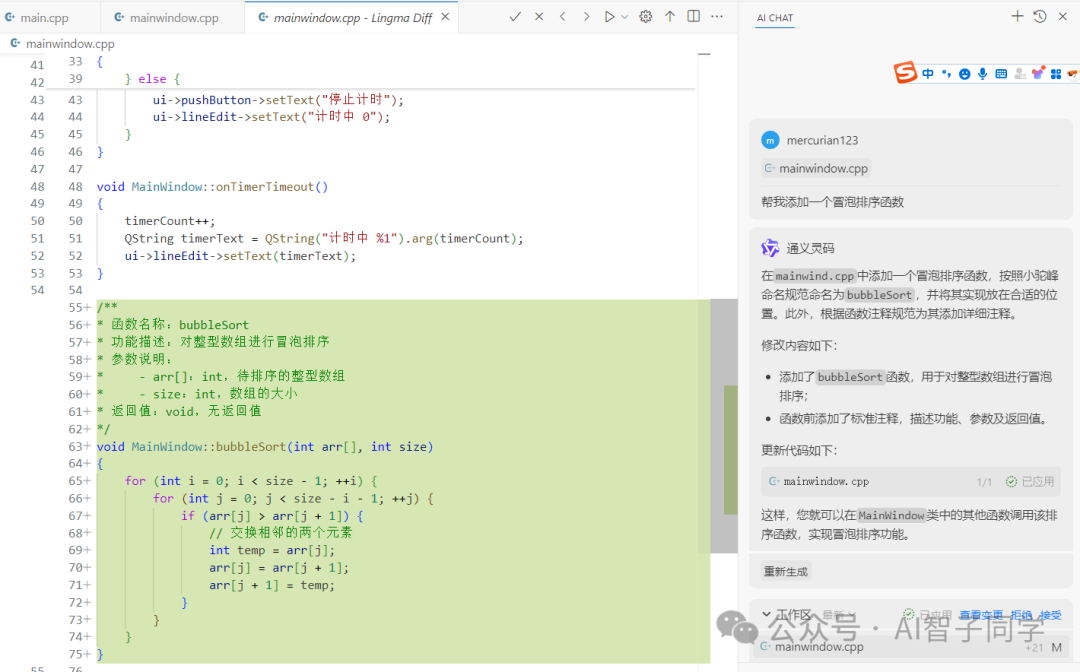Select the AI CHAT panel tab

(x=775, y=18)
